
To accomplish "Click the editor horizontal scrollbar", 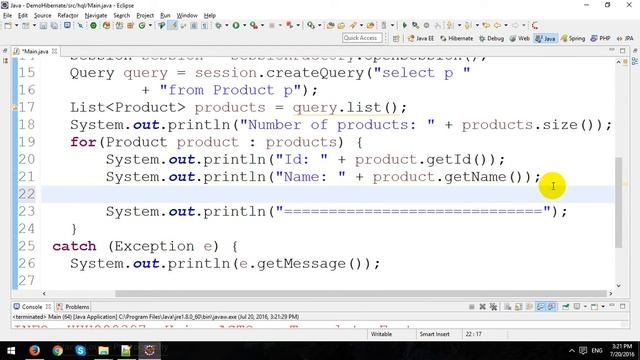I will tap(361, 293).
